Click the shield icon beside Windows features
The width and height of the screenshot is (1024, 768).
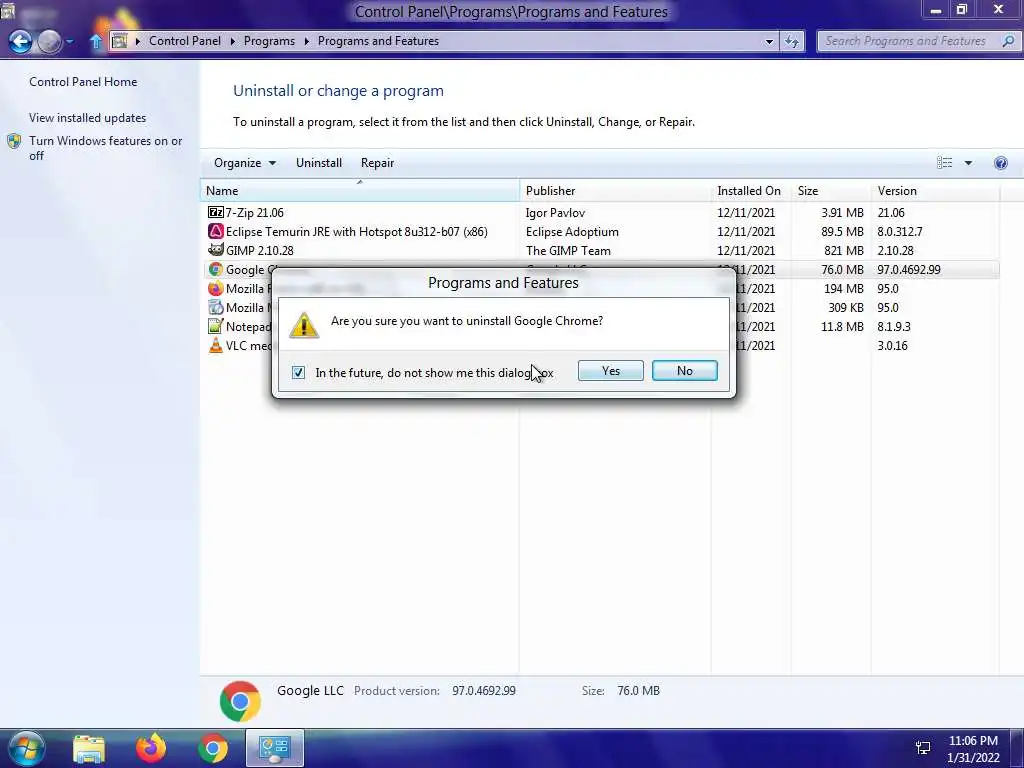14,141
